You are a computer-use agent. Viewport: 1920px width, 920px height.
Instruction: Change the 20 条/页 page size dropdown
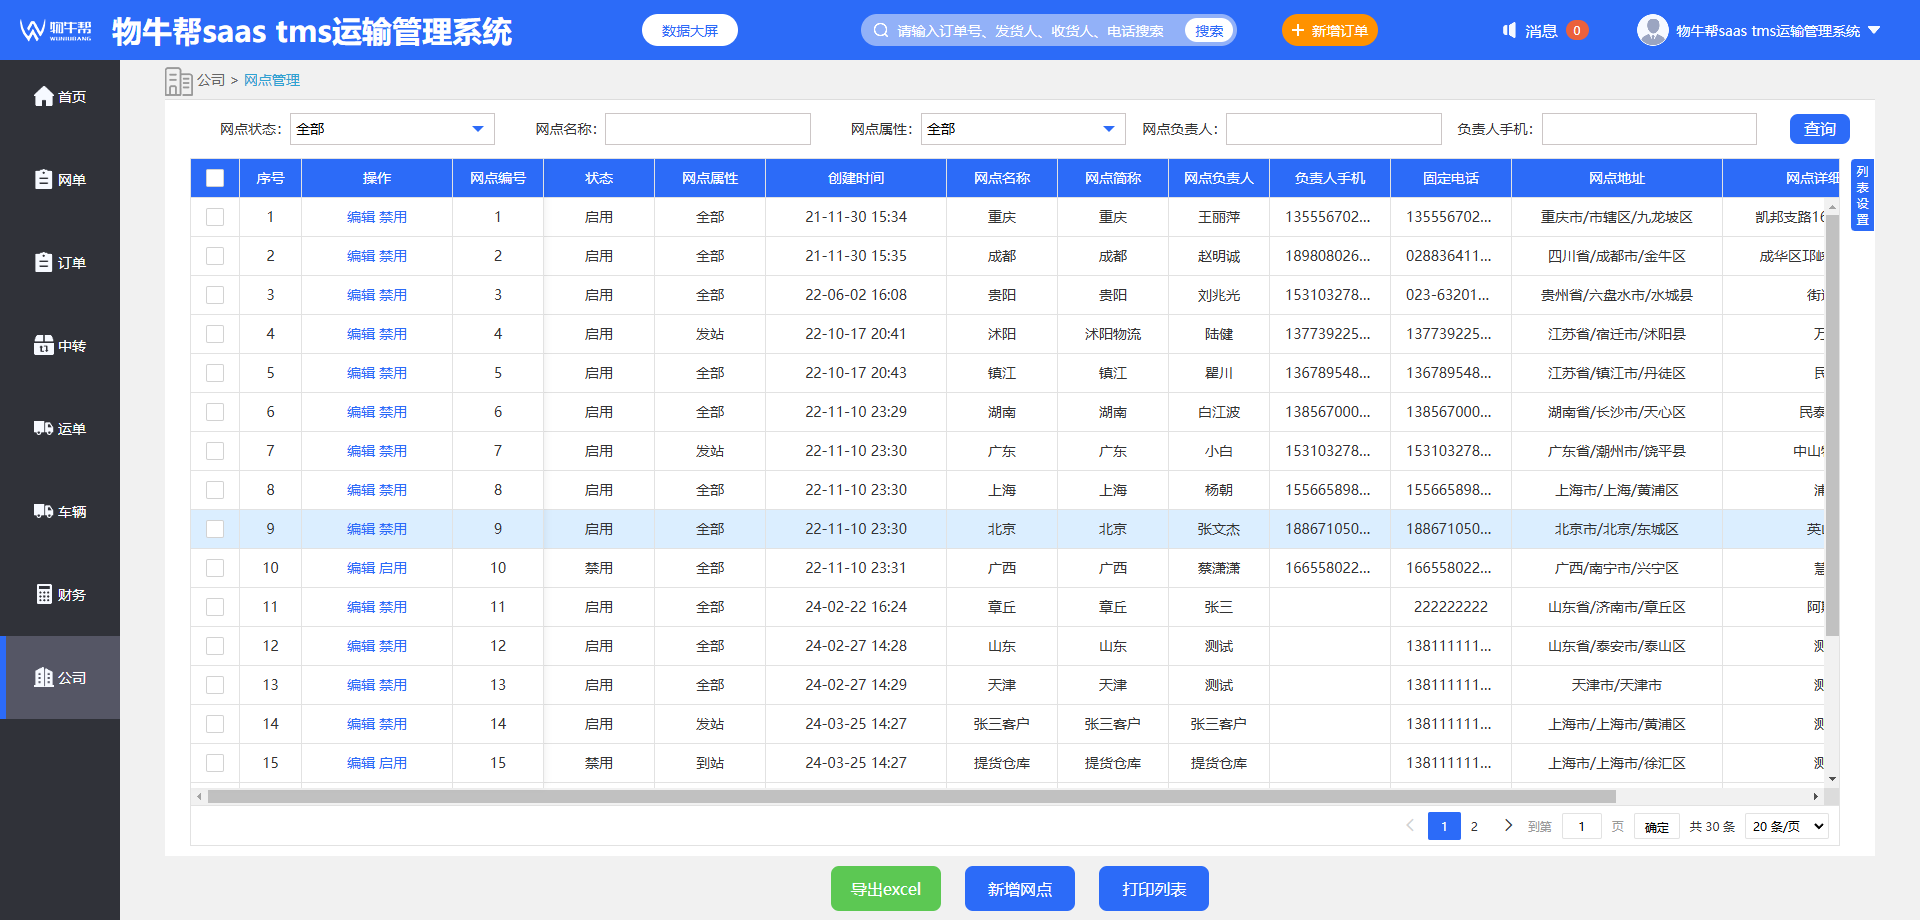tap(1788, 827)
